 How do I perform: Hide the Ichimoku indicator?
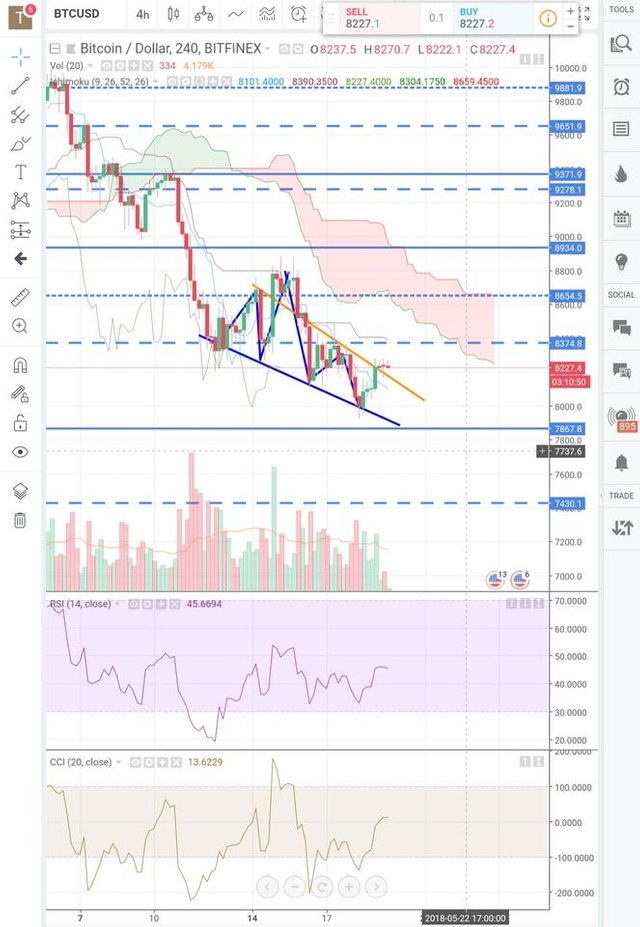point(171,82)
